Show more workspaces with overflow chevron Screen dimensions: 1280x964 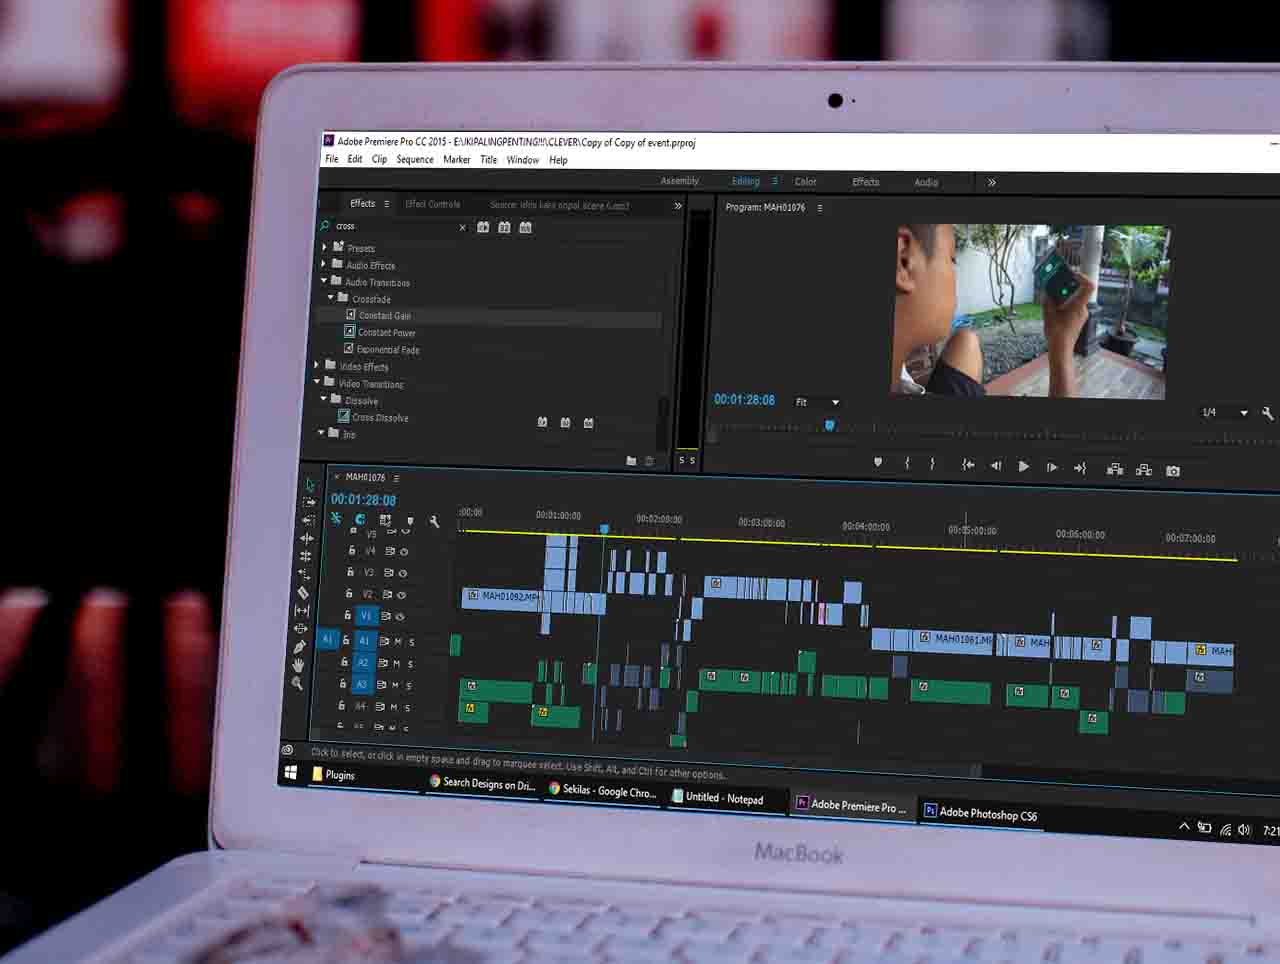(992, 183)
